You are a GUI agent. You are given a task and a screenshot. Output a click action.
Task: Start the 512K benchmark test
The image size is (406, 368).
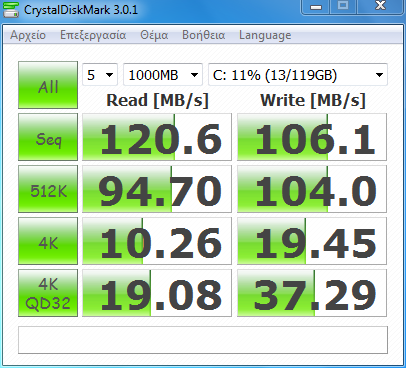[x=48, y=189]
